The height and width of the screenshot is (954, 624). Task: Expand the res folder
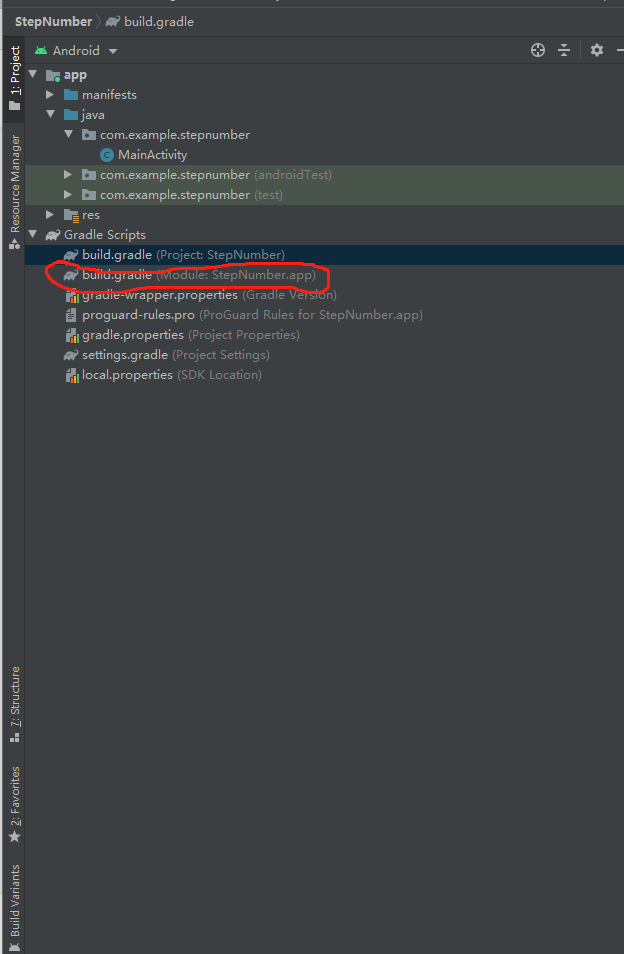point(50,214)
